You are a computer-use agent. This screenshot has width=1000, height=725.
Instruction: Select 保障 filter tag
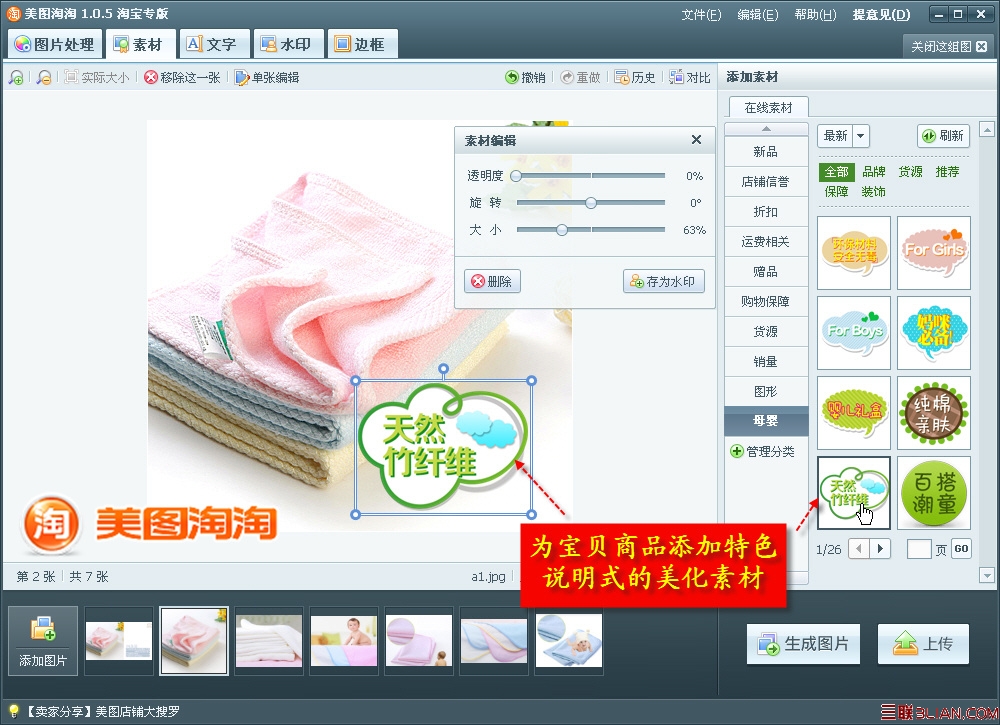click(x=837, y=191)
